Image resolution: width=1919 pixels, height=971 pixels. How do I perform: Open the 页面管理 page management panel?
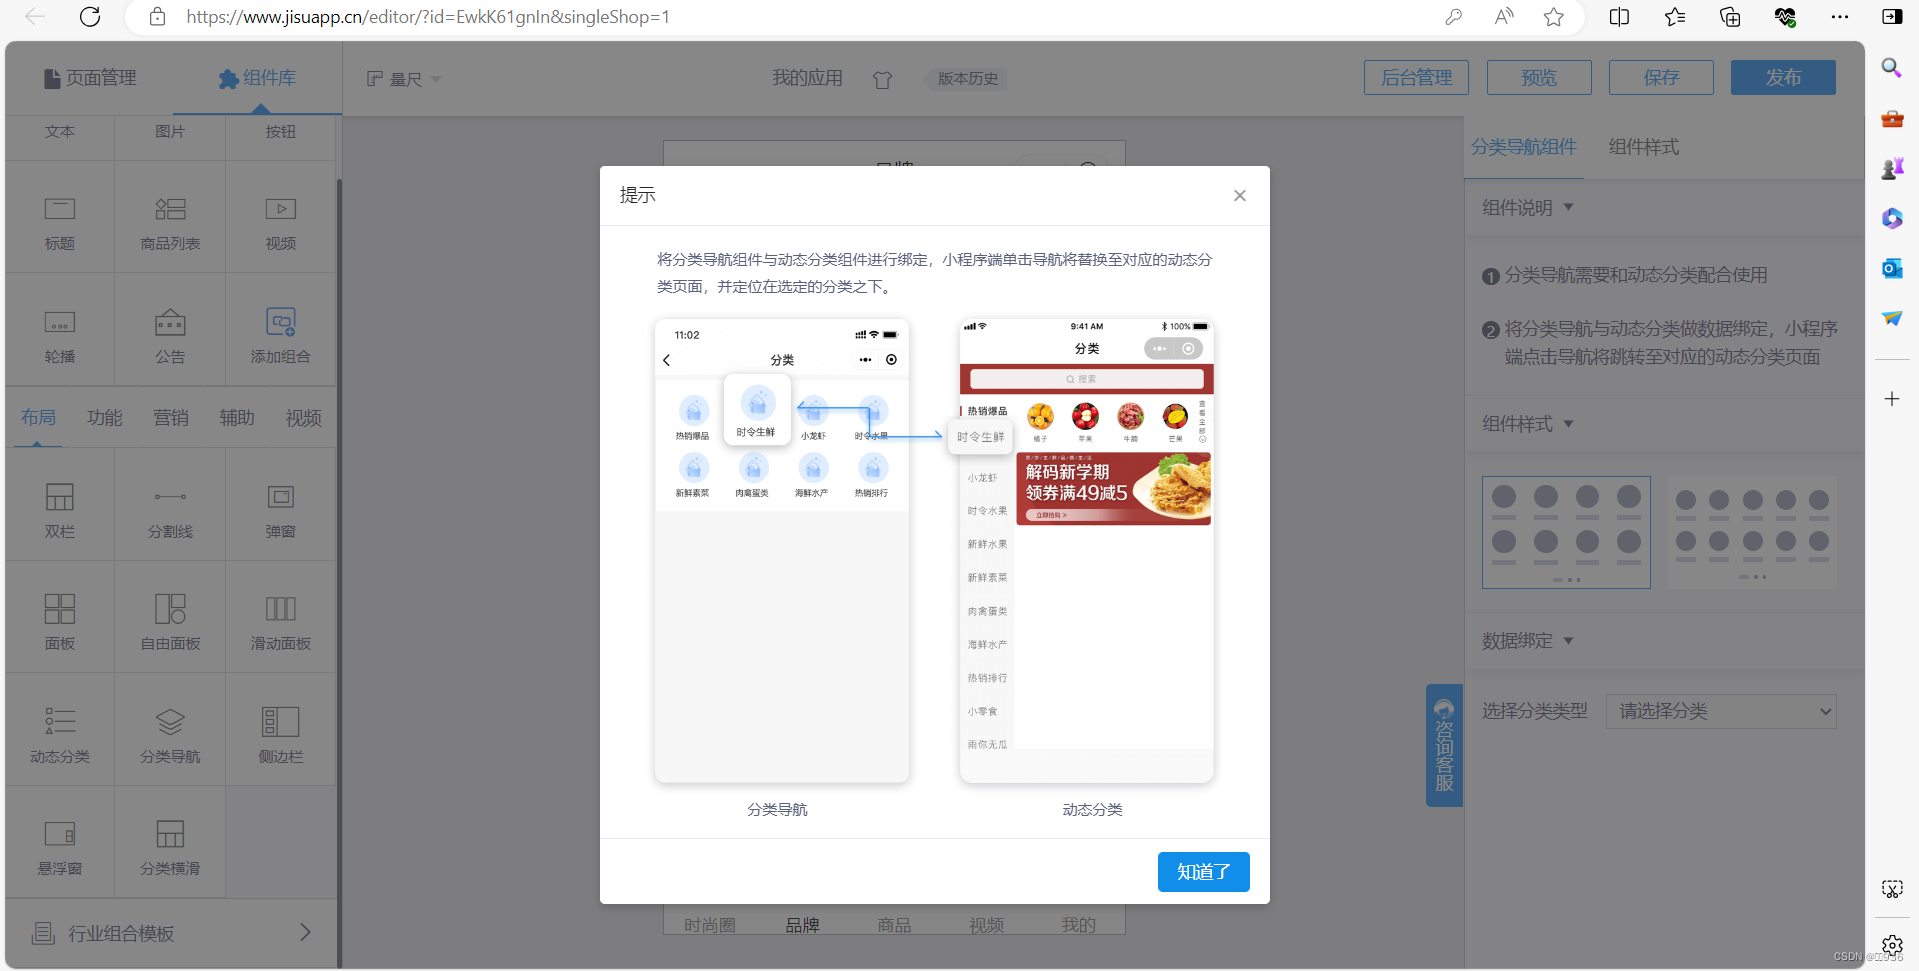pos(89,78)
